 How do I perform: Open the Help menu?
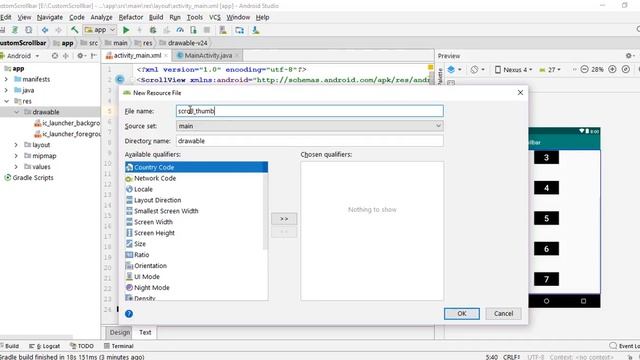[x=262, y=17]
